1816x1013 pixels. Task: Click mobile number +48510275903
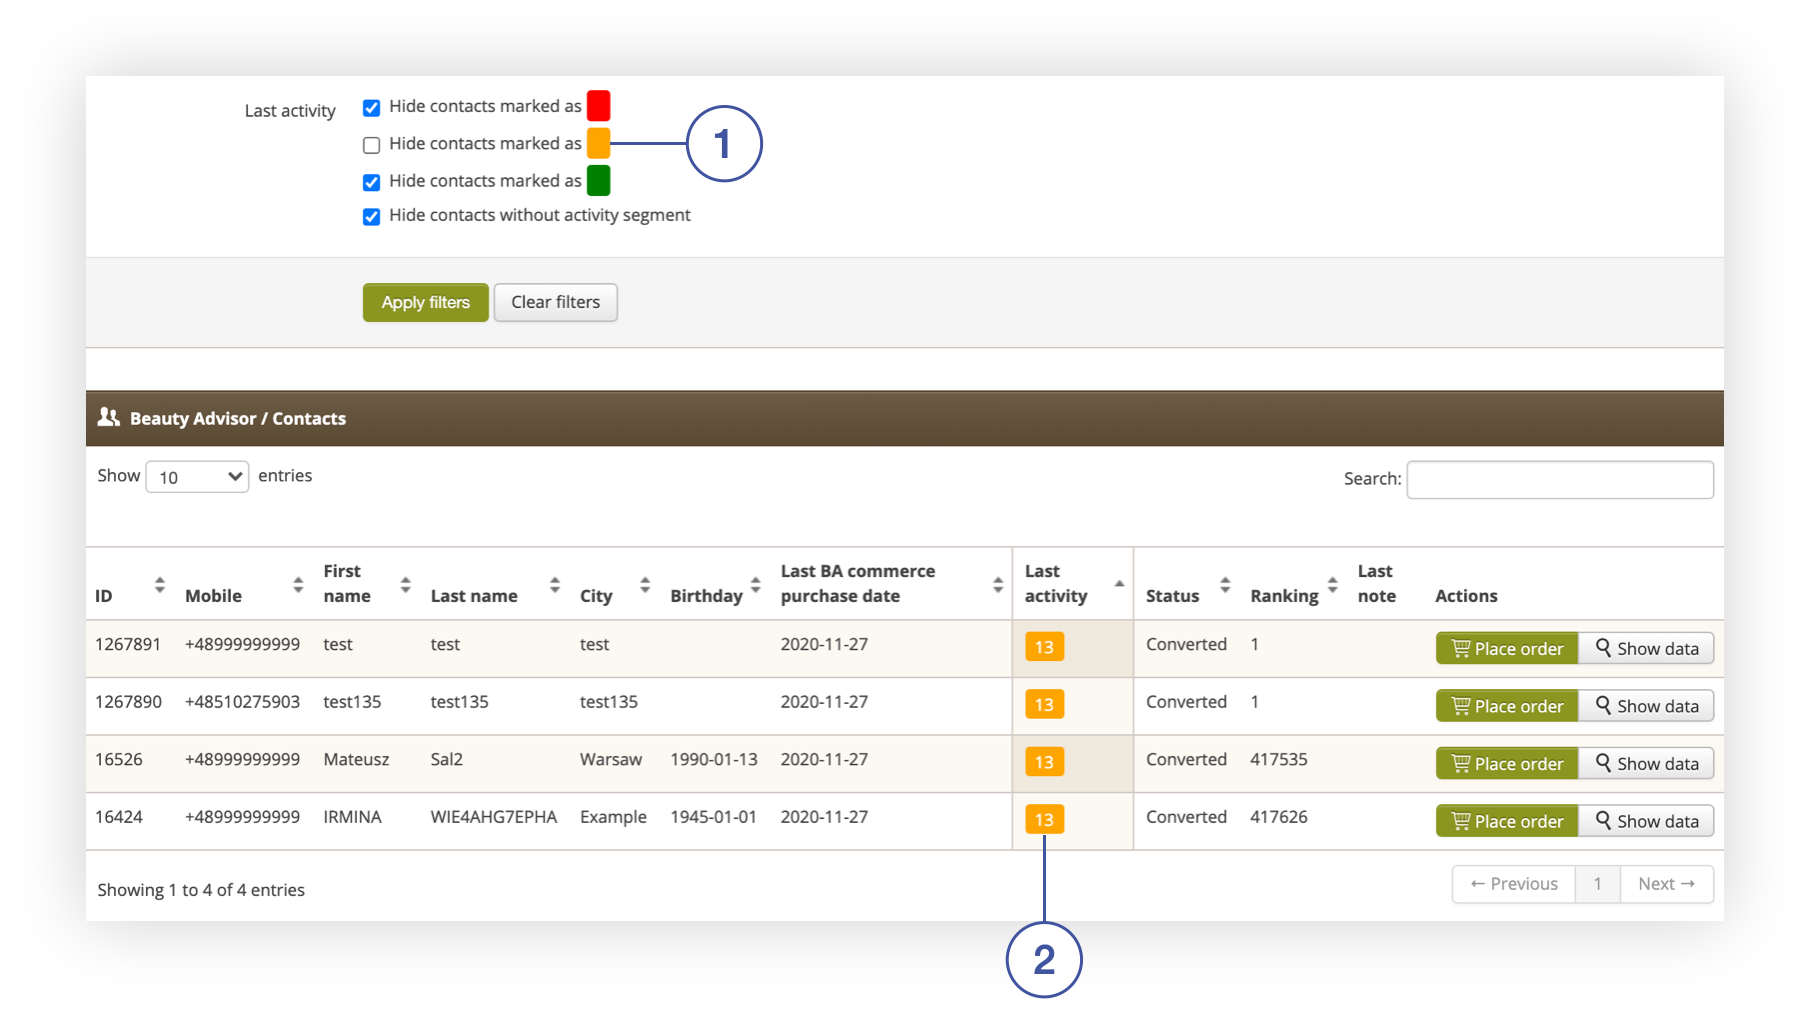point(242,702)
